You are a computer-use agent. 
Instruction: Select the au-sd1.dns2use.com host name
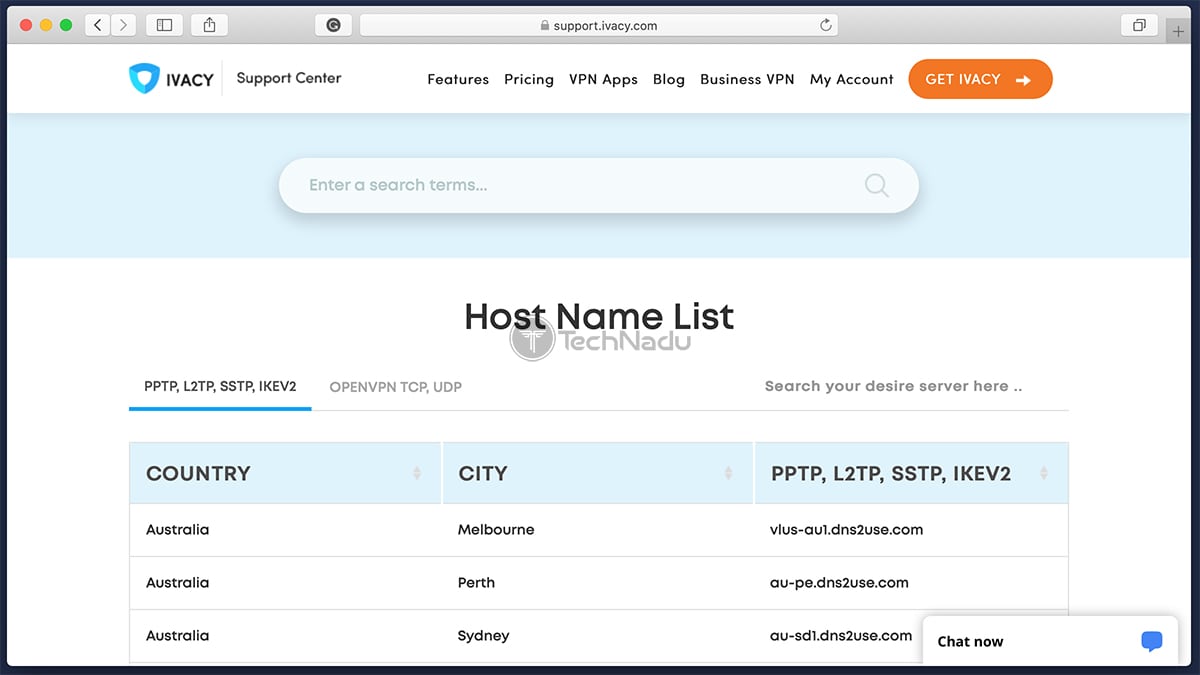click(x=841, y=635)
